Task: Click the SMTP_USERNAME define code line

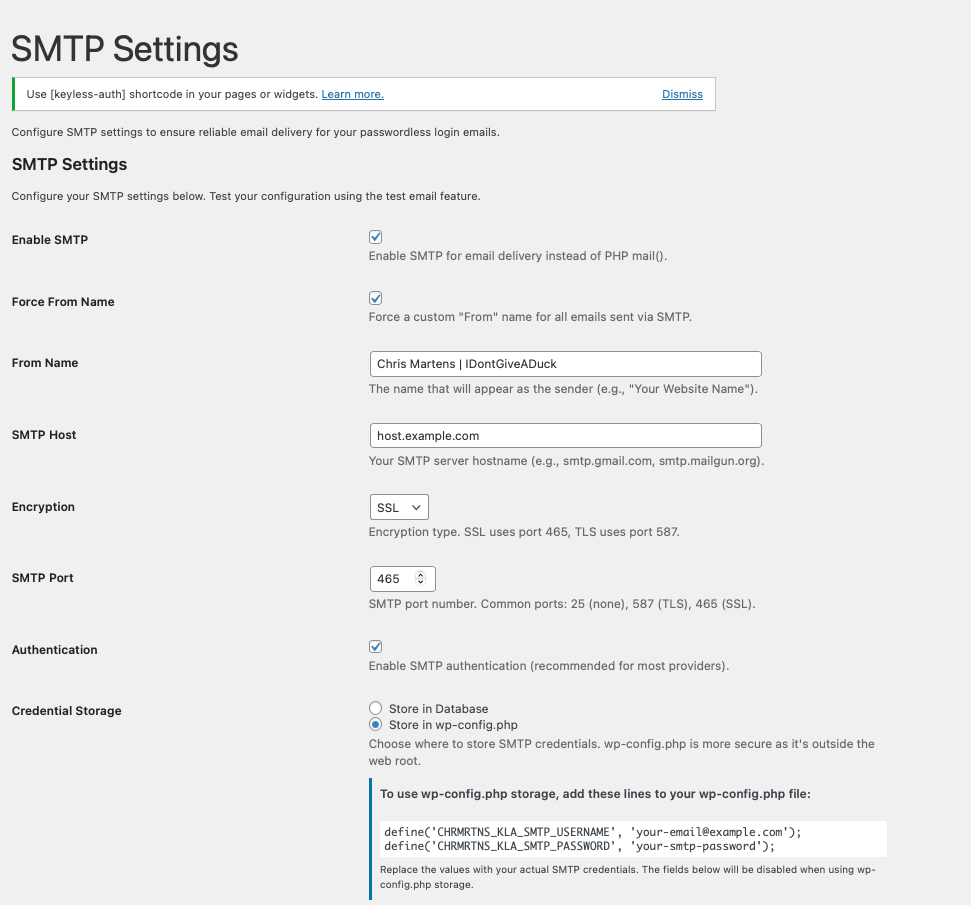Action: (593, 832)
